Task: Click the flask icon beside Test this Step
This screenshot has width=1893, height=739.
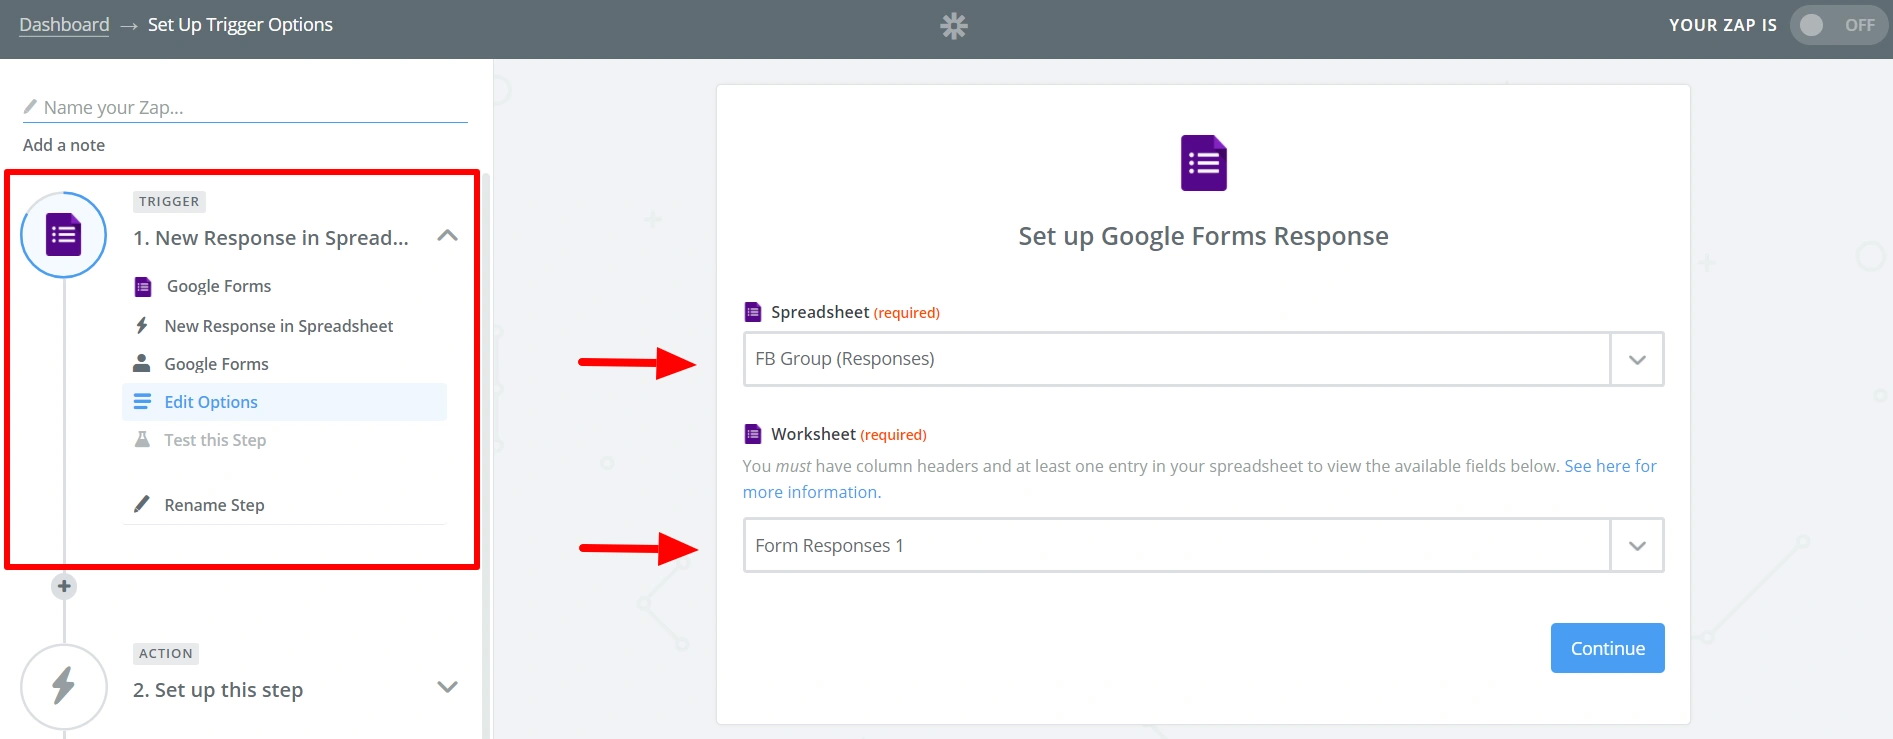Action: 142,439
